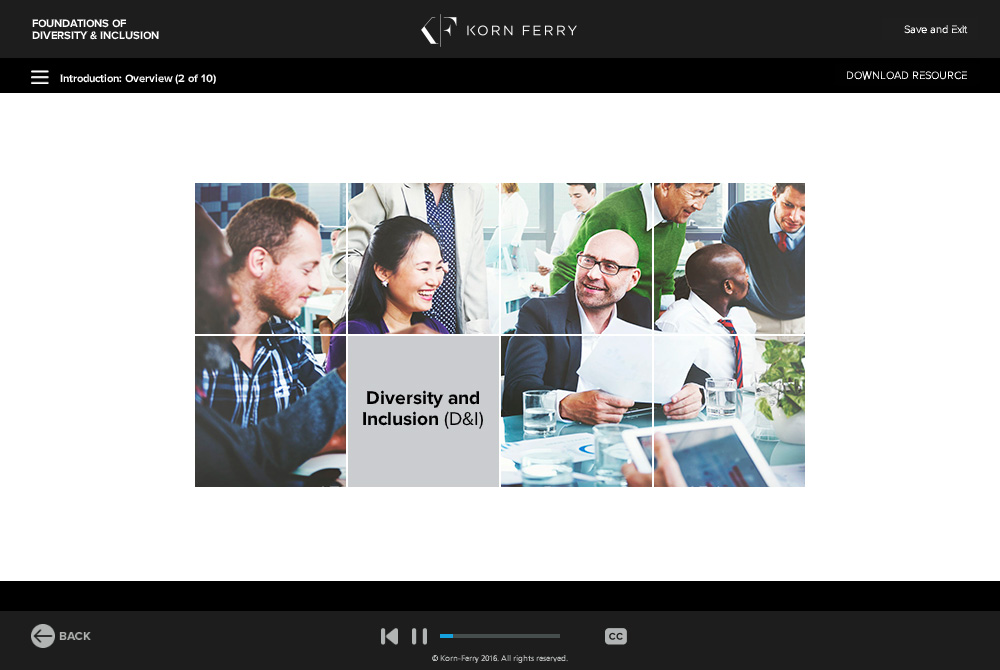The width and height of the screenshot is (1000, 670).
Task: Toggle closed captions with CC button
Action: pyautogui.click(x=615, y=636)
